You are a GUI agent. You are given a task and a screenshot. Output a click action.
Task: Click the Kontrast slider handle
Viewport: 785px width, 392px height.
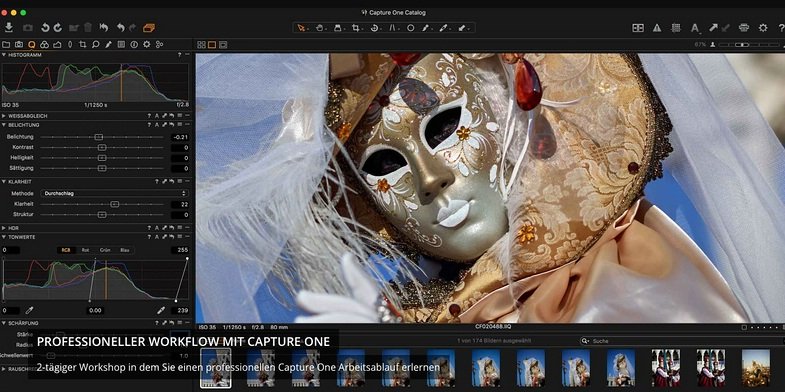click(x=102, y=147)
